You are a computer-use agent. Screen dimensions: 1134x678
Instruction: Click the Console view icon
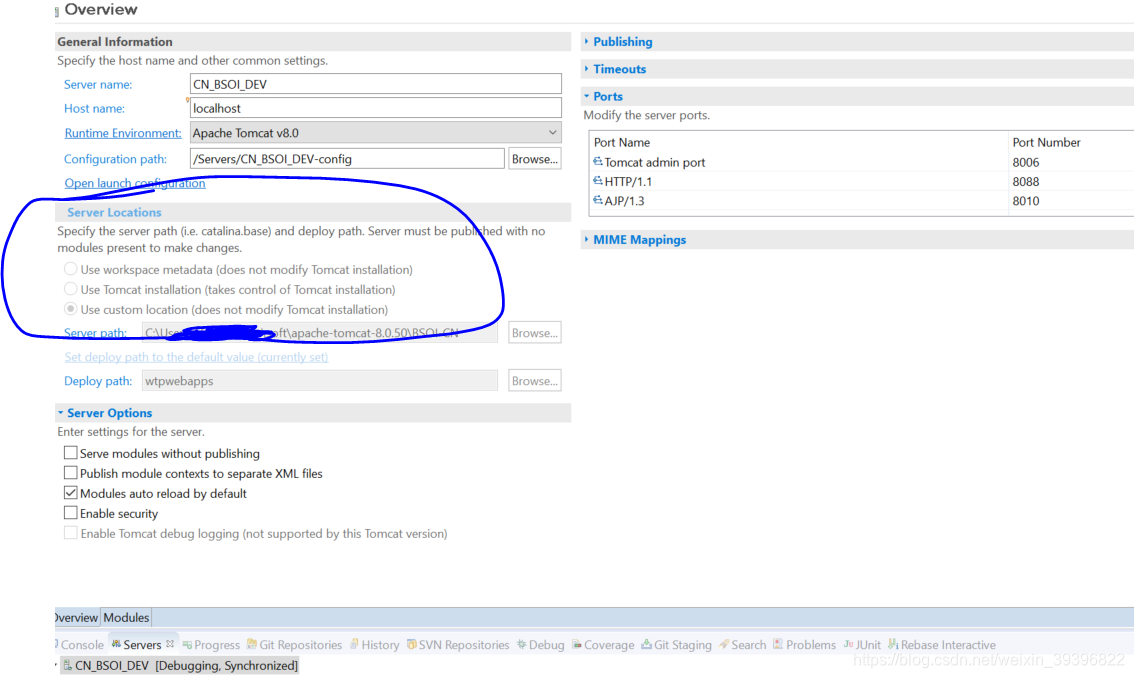coord(56,644)
